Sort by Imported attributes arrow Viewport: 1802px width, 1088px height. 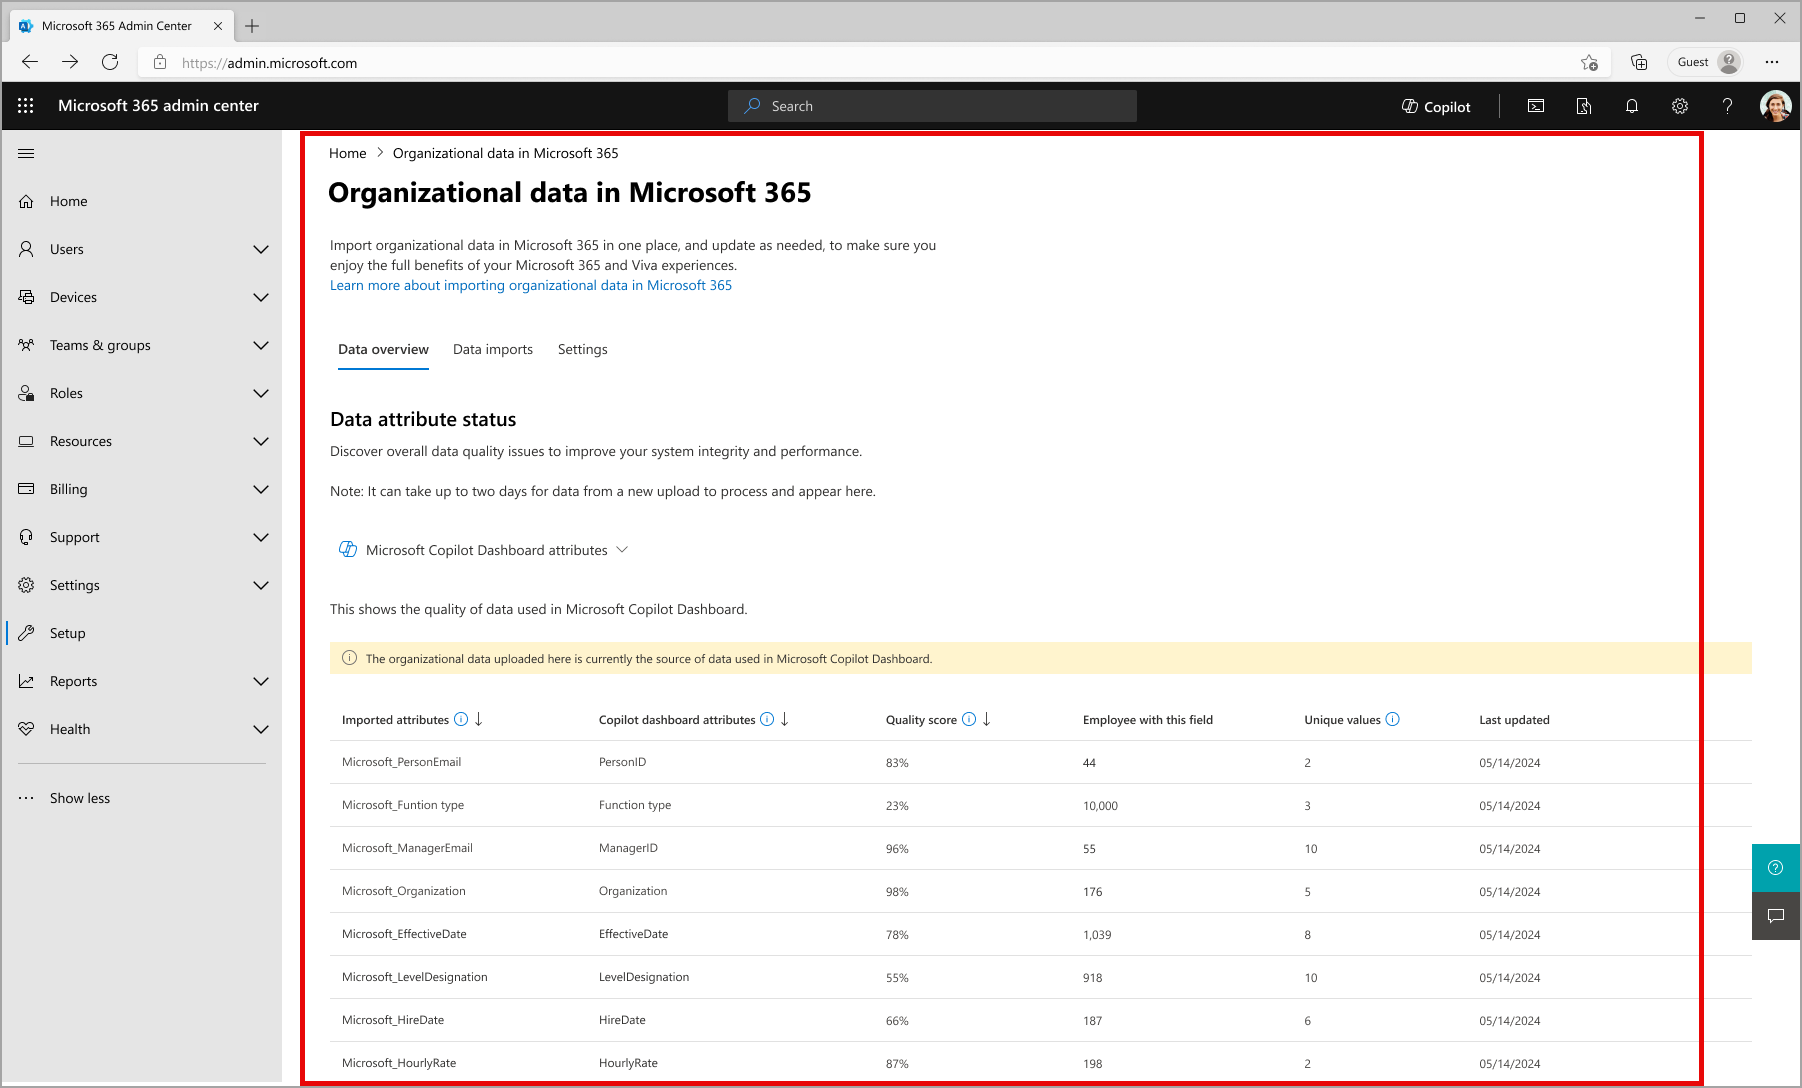[x=479, y=719]
